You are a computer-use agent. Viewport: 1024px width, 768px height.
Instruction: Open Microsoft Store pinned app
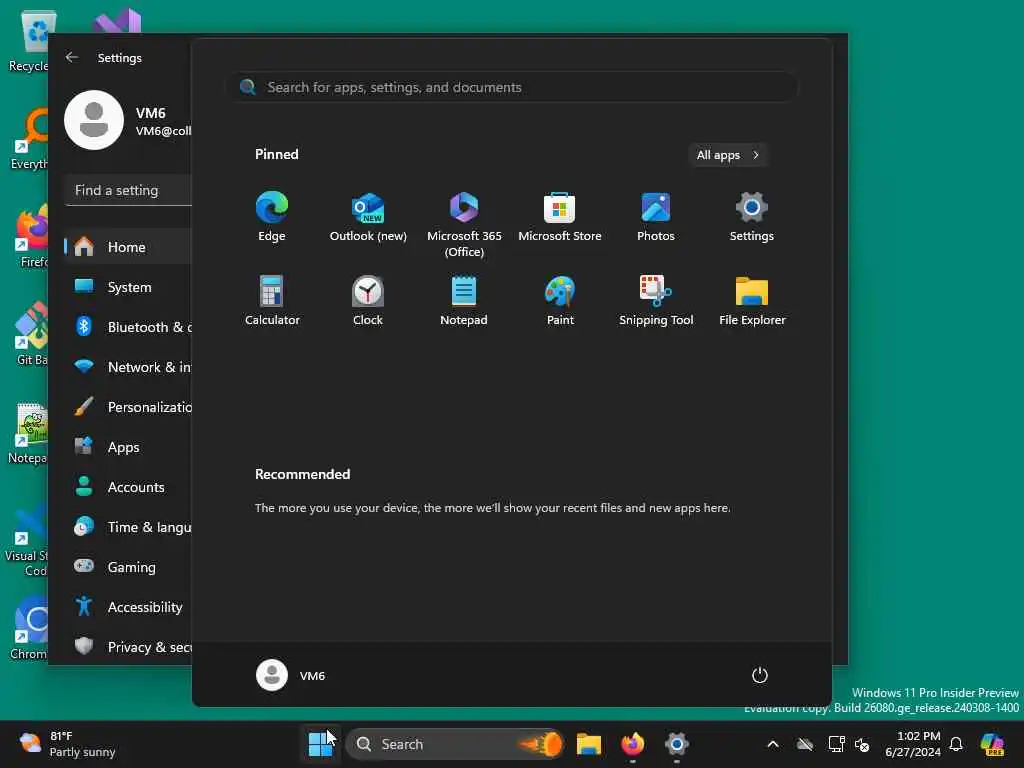[560, 216]
